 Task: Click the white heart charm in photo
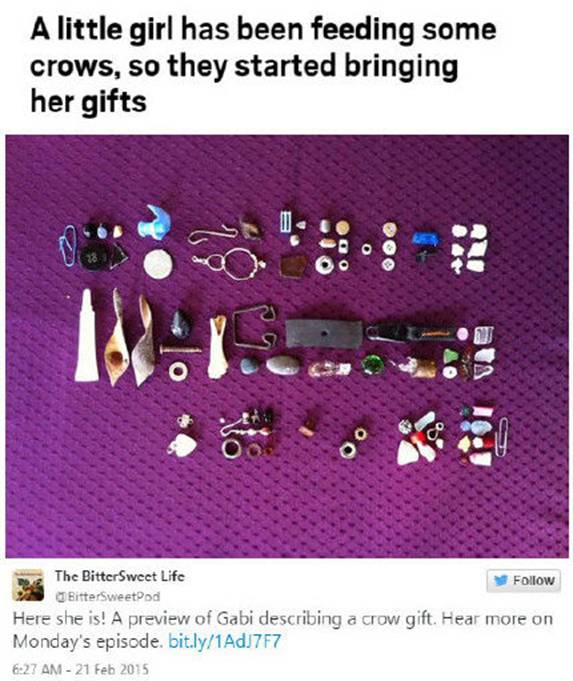click(183, 446)
